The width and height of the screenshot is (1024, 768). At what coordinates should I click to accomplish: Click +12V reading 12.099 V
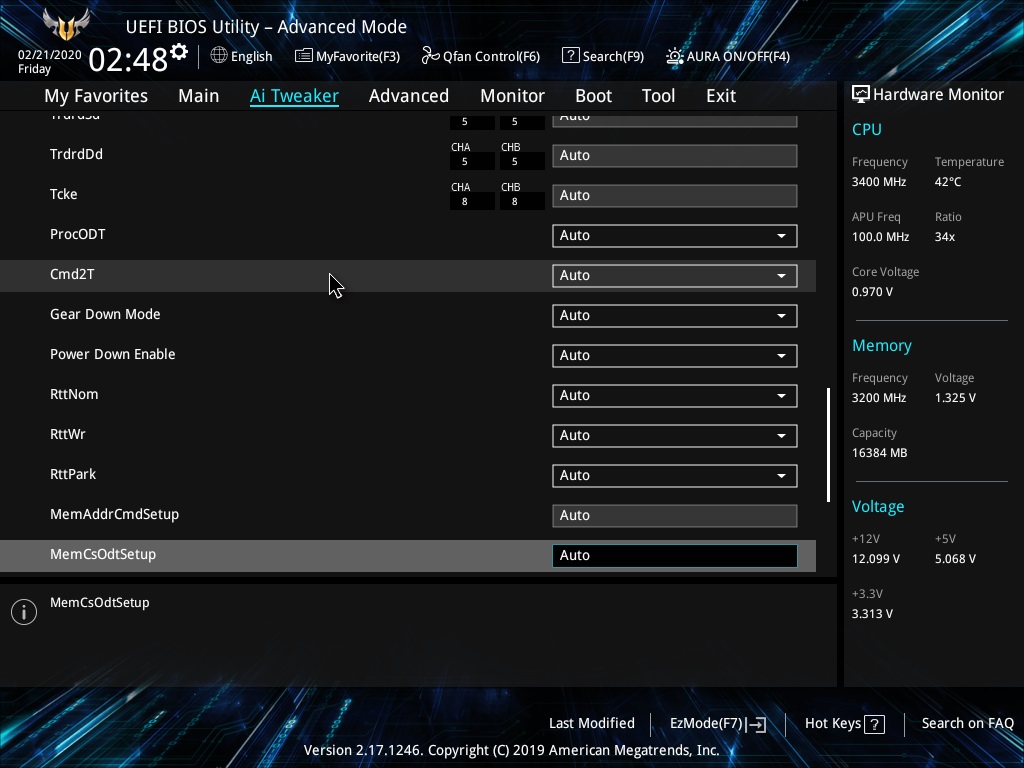point(876,558)
